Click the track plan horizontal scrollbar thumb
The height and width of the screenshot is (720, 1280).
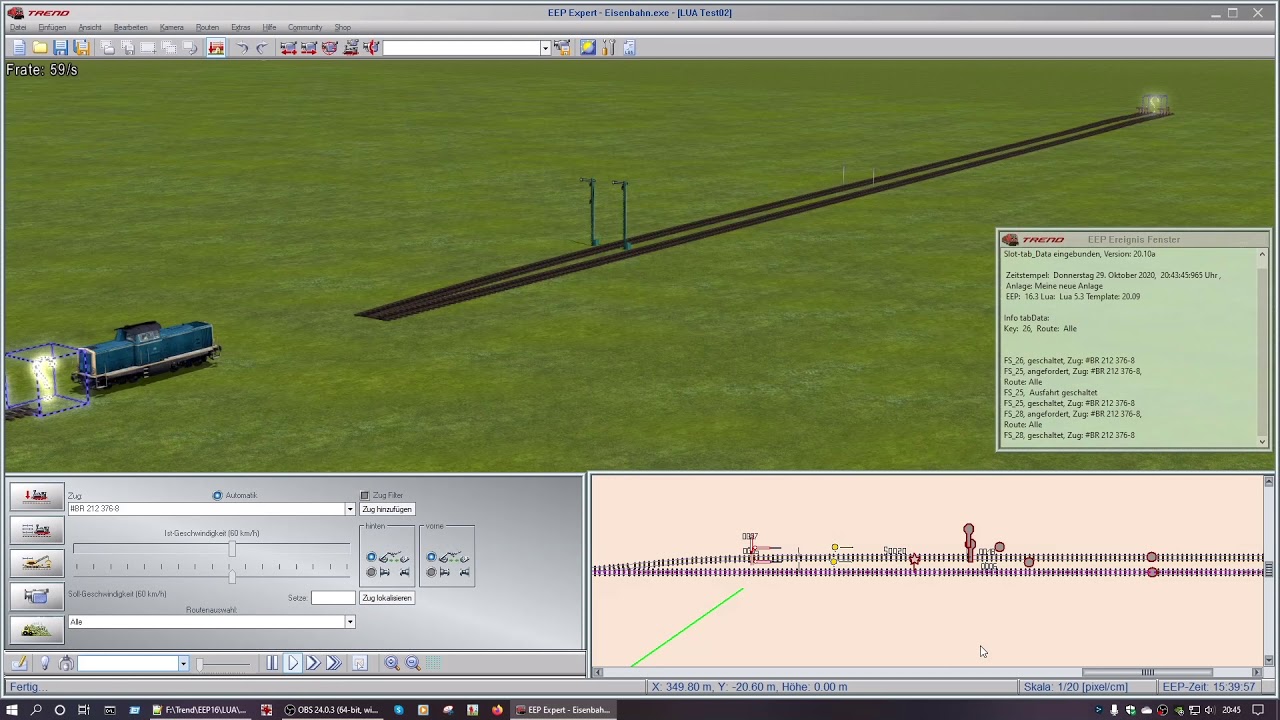tap(1148, 672)
